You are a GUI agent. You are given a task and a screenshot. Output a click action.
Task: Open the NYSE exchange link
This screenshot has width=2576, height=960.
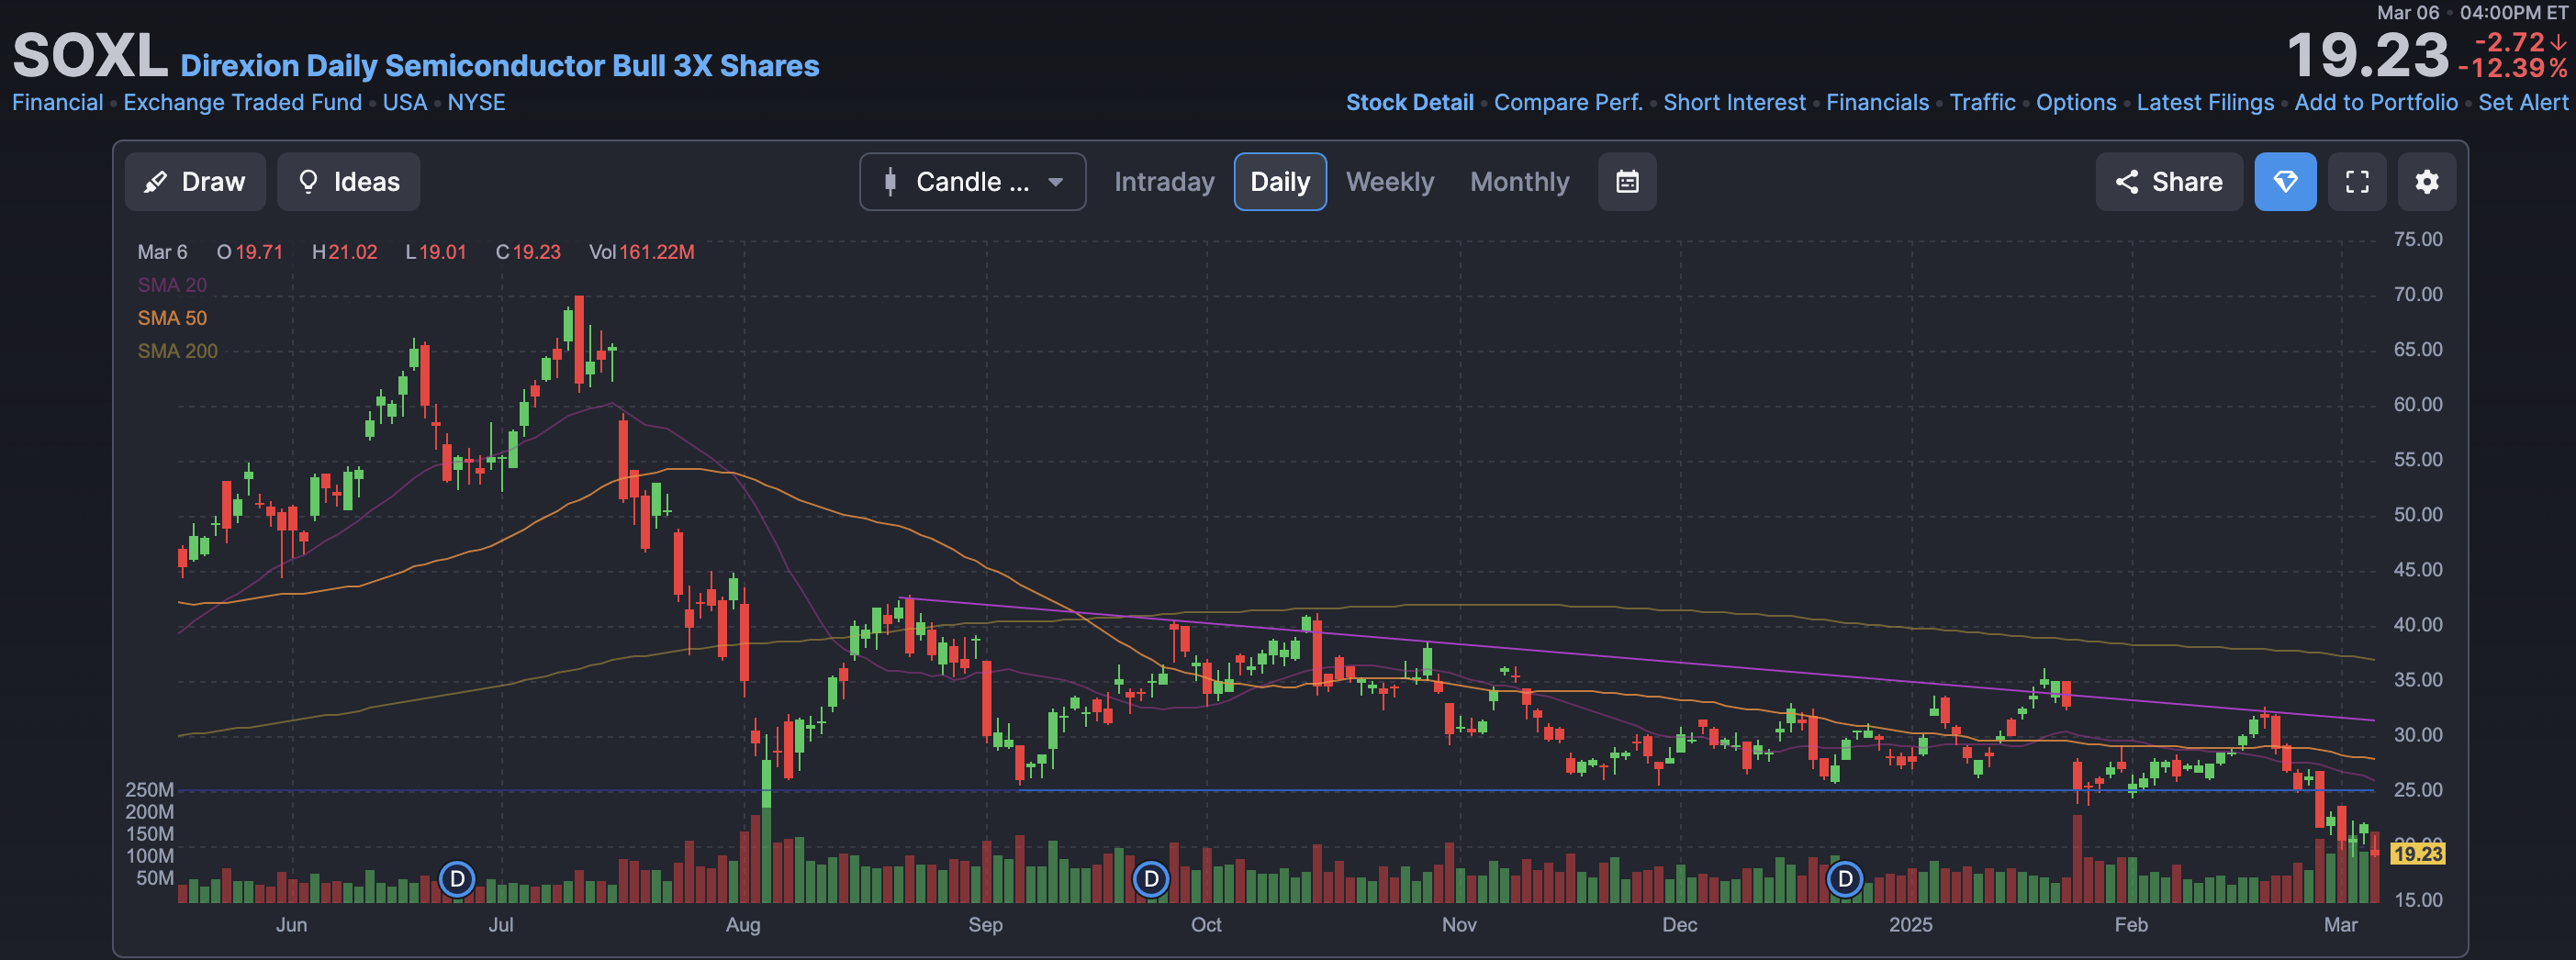pos(476,103)
